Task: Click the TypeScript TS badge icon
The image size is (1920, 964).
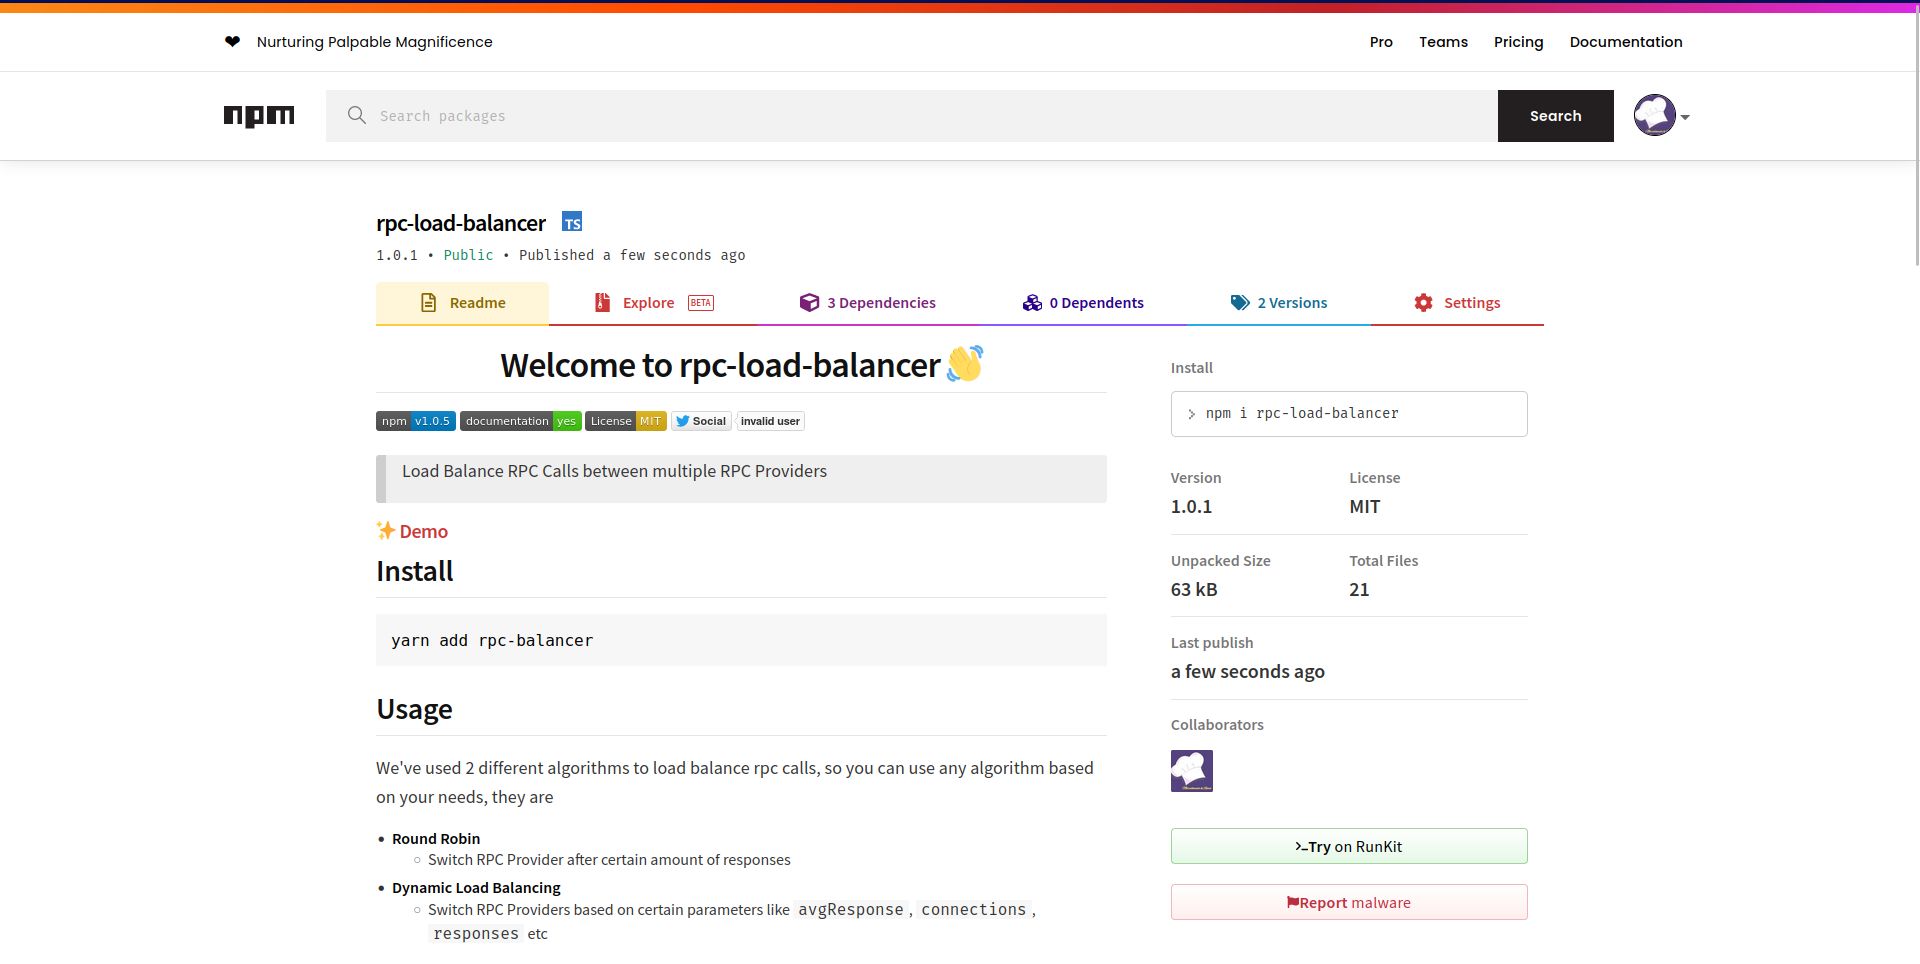Action: 572,222
